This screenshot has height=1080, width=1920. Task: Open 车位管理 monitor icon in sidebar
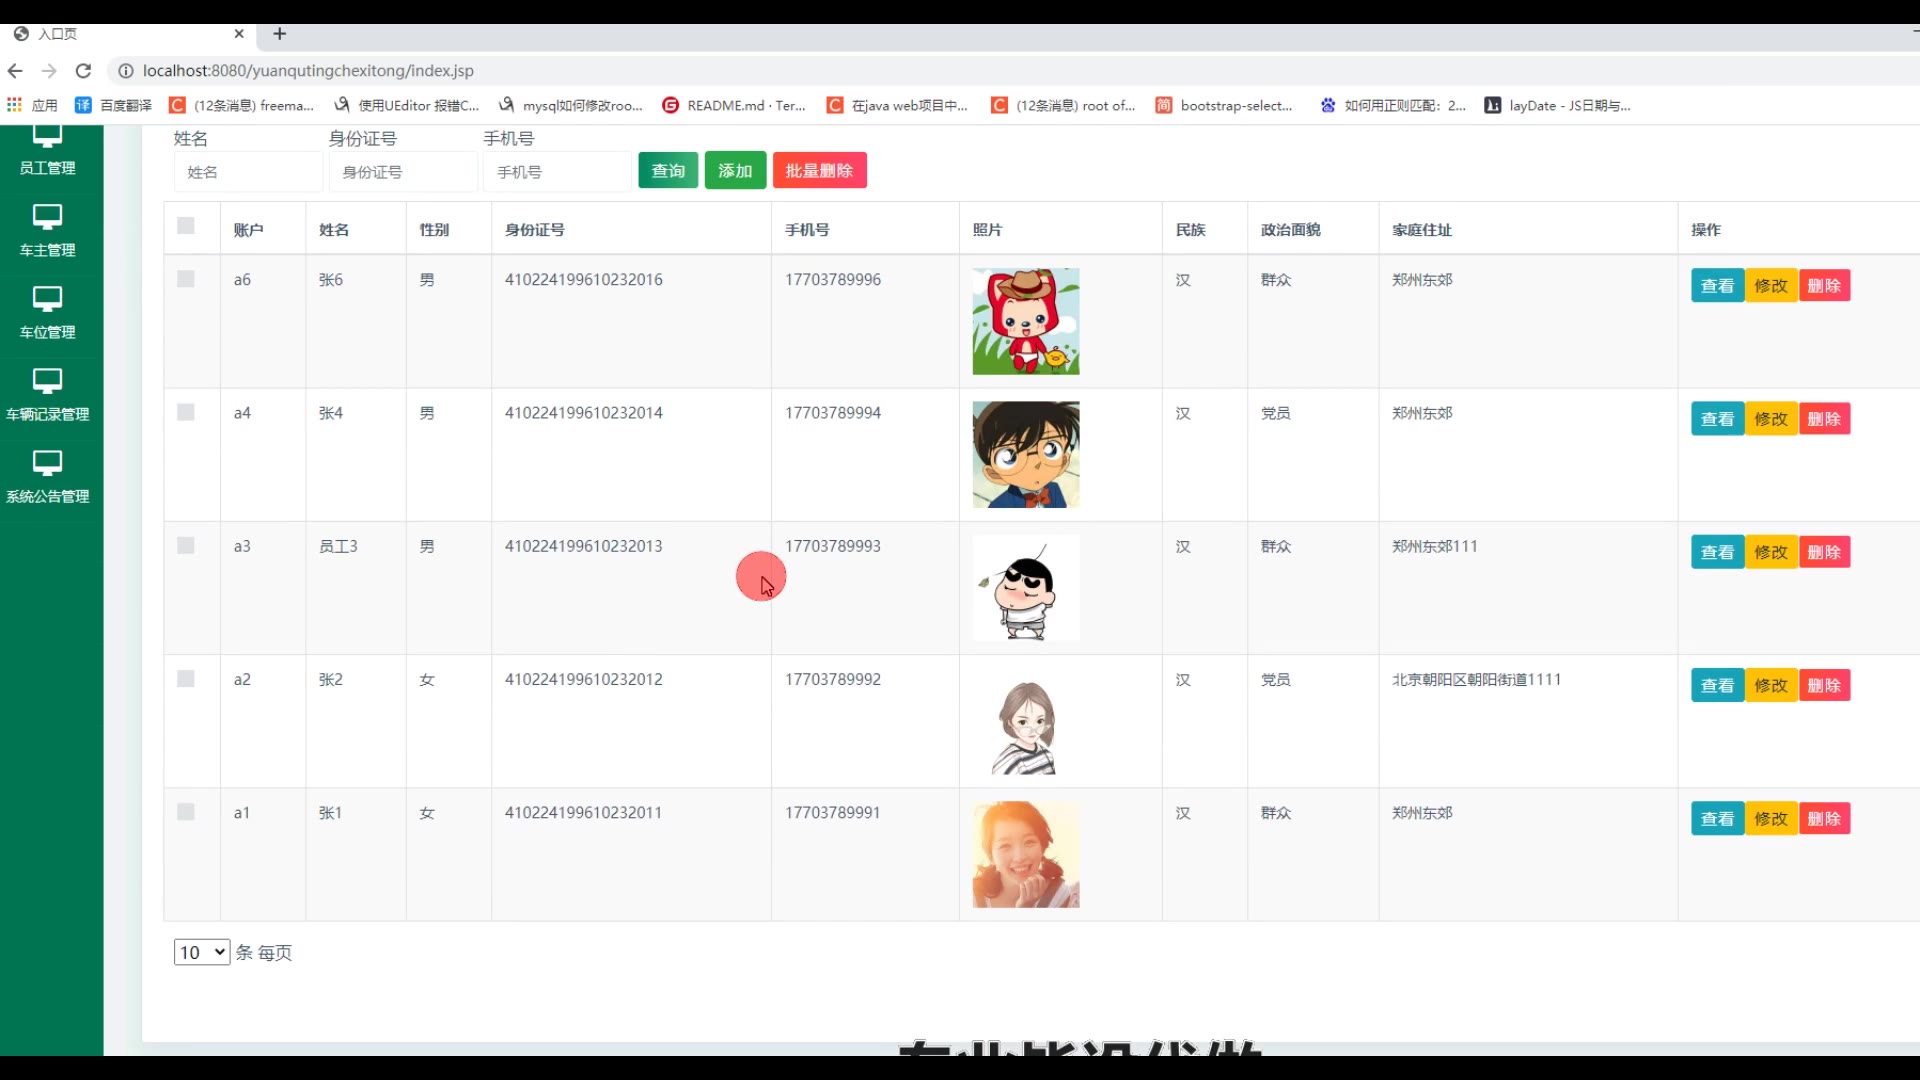[x=47, y=299]
